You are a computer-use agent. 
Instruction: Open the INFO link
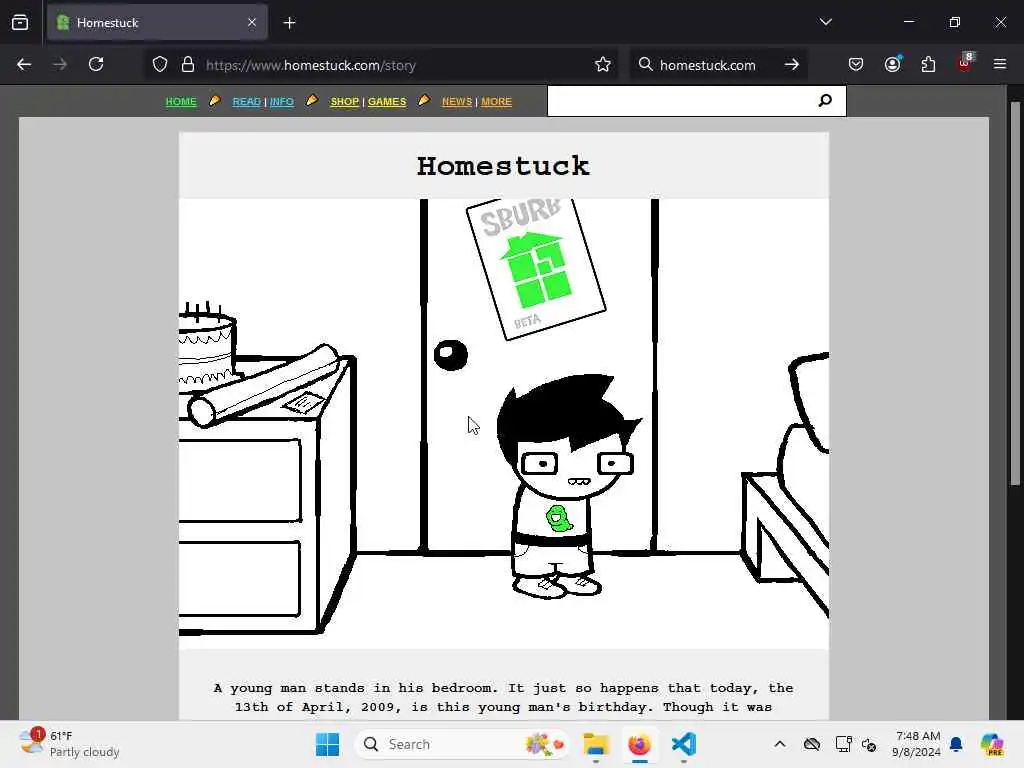coord(281,102)
